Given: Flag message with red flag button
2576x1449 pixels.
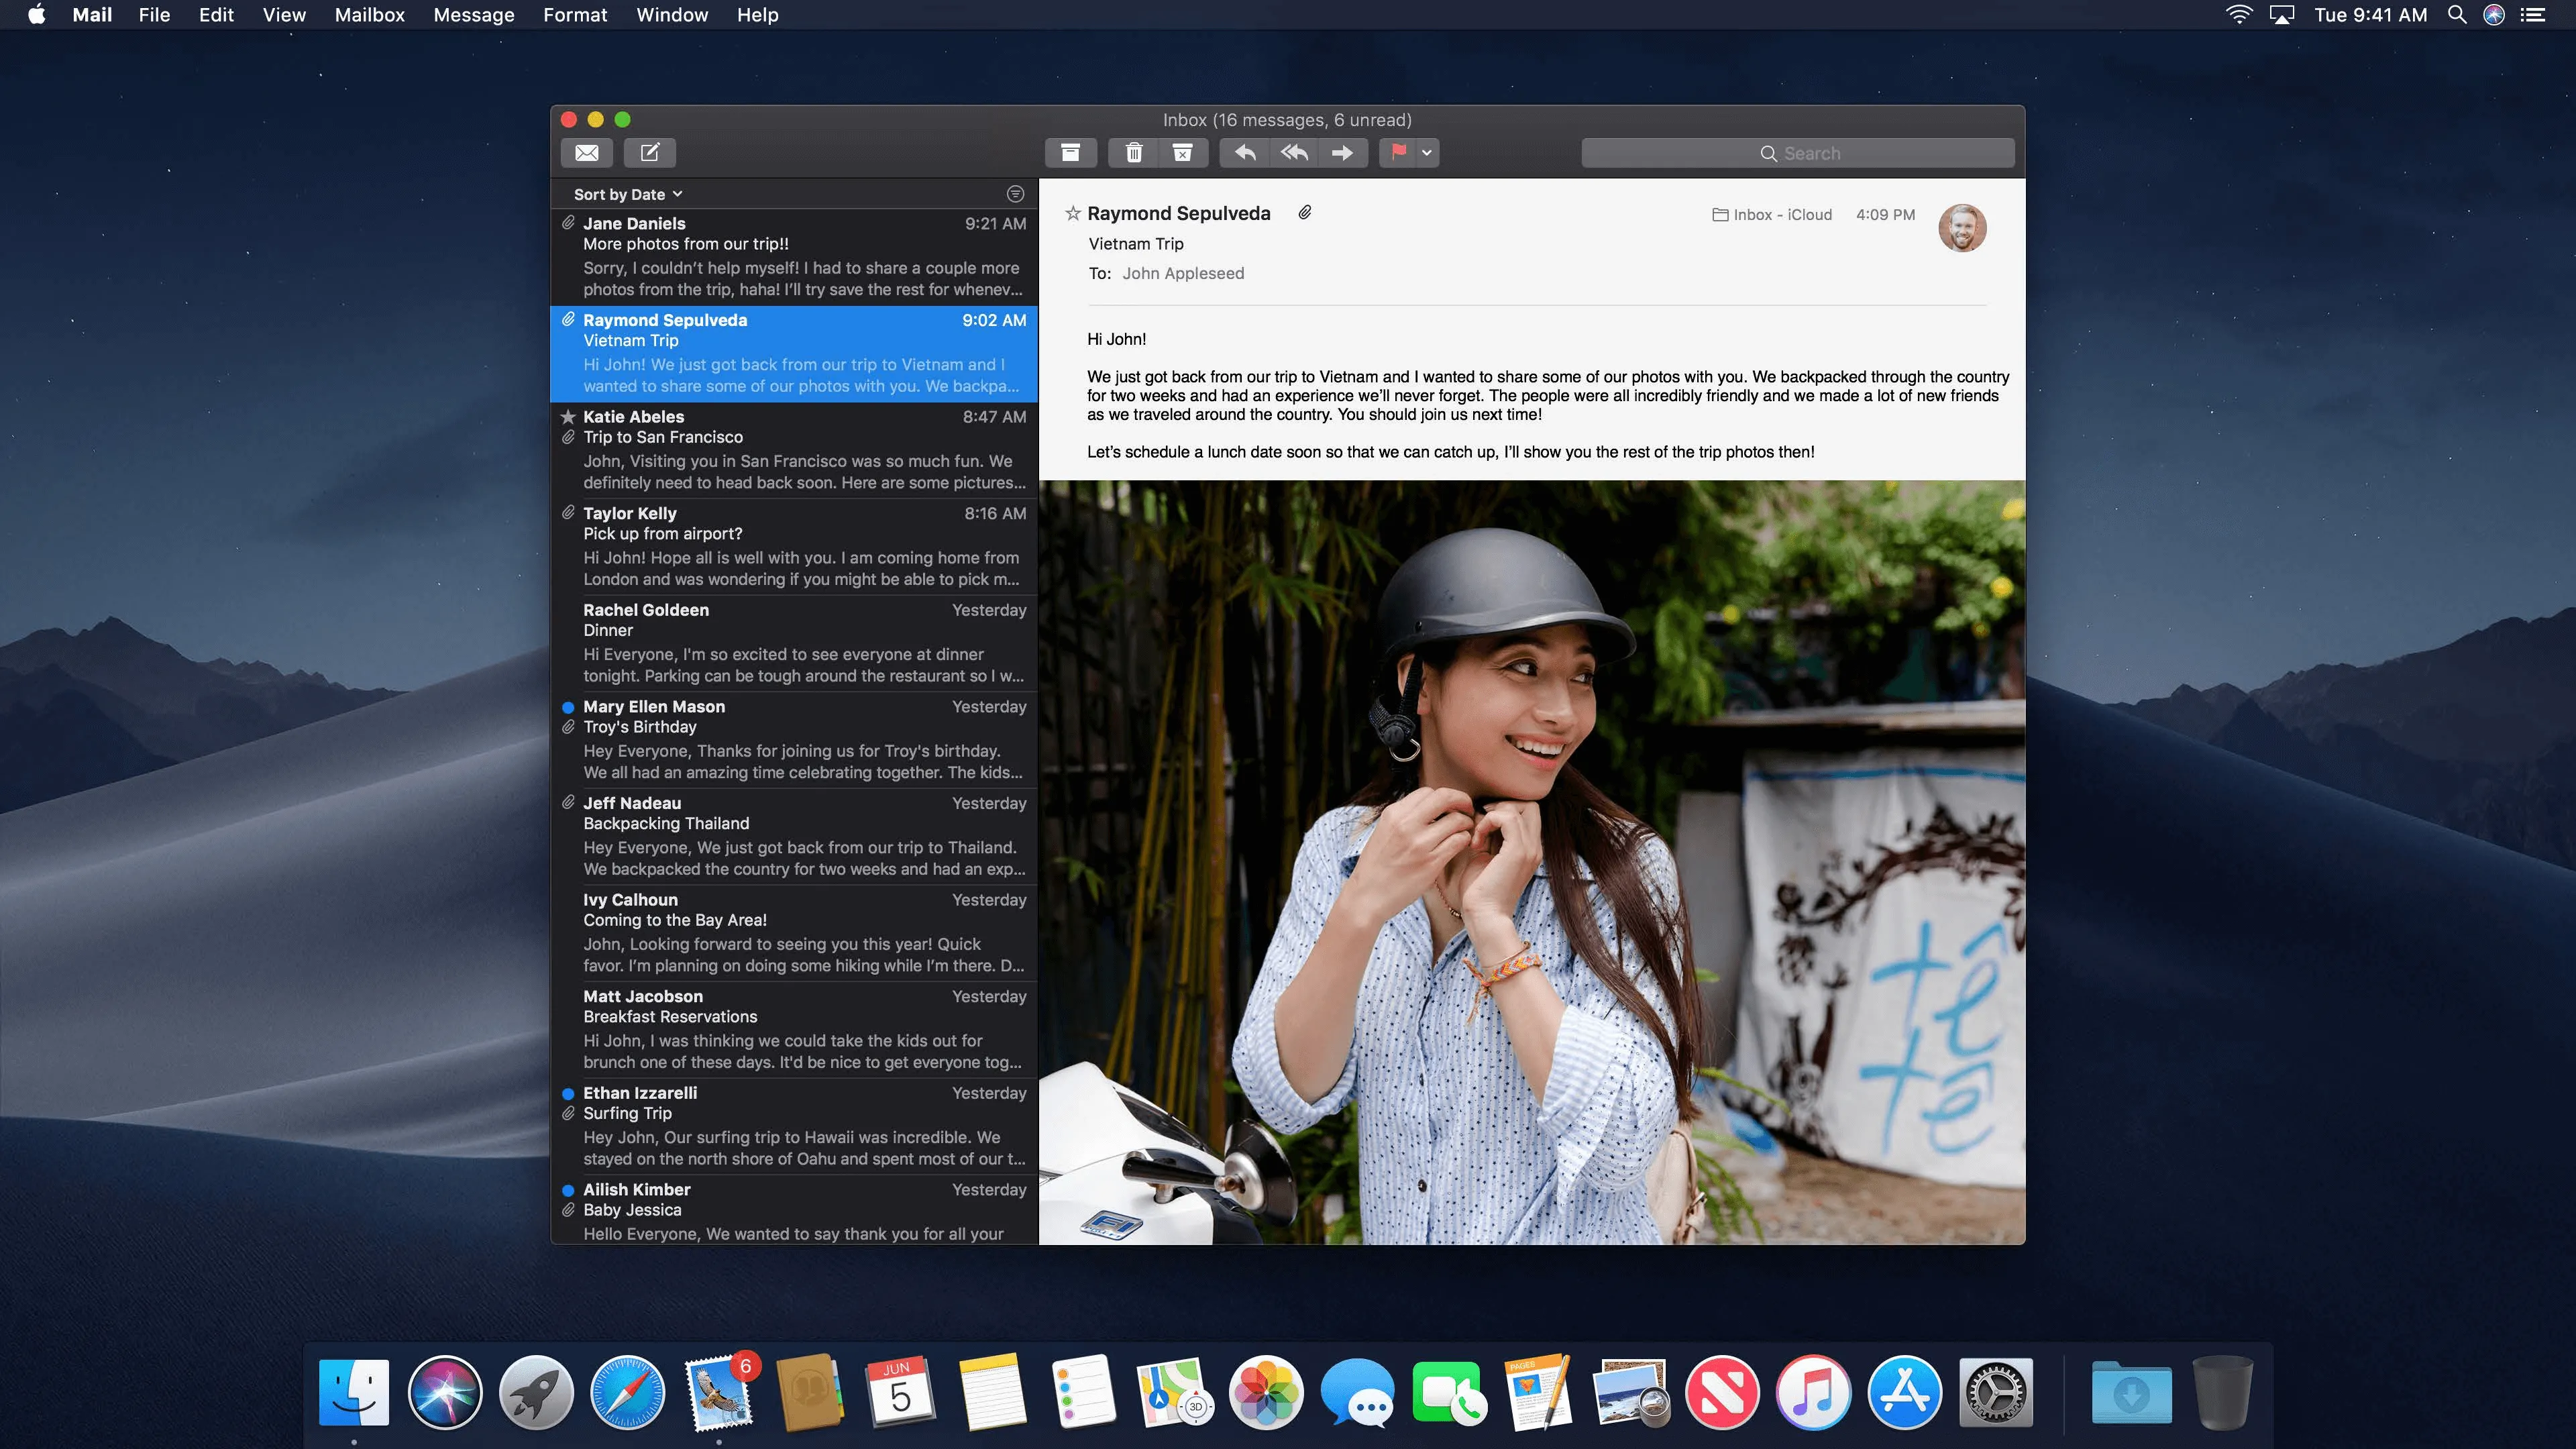Looking at the screenshot, I should 1398,153.
